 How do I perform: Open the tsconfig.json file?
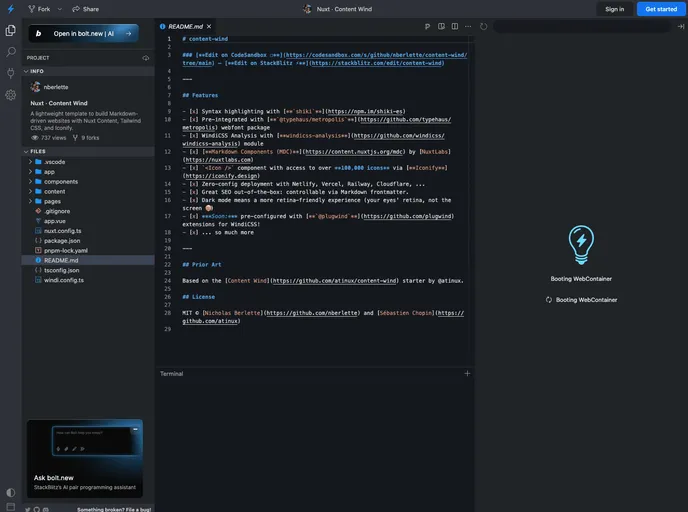click(x=88, y=270)
